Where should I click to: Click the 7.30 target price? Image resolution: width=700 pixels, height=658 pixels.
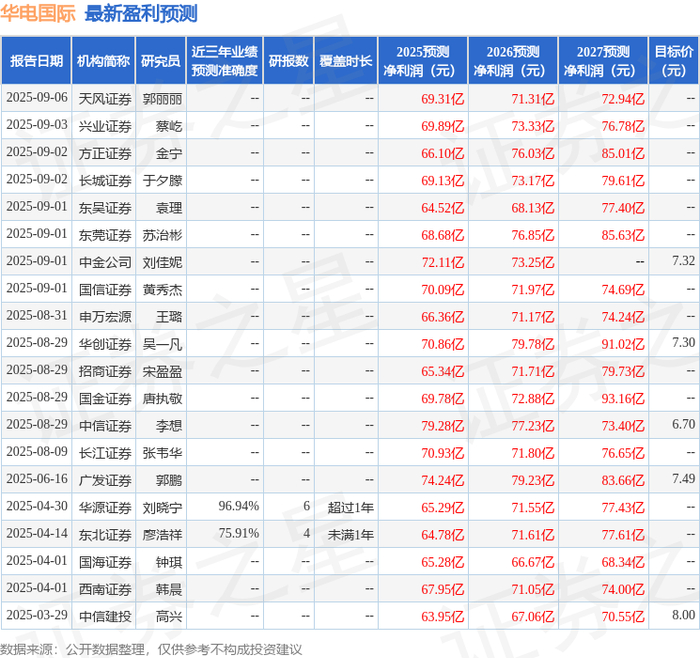[x=683, y=342]
